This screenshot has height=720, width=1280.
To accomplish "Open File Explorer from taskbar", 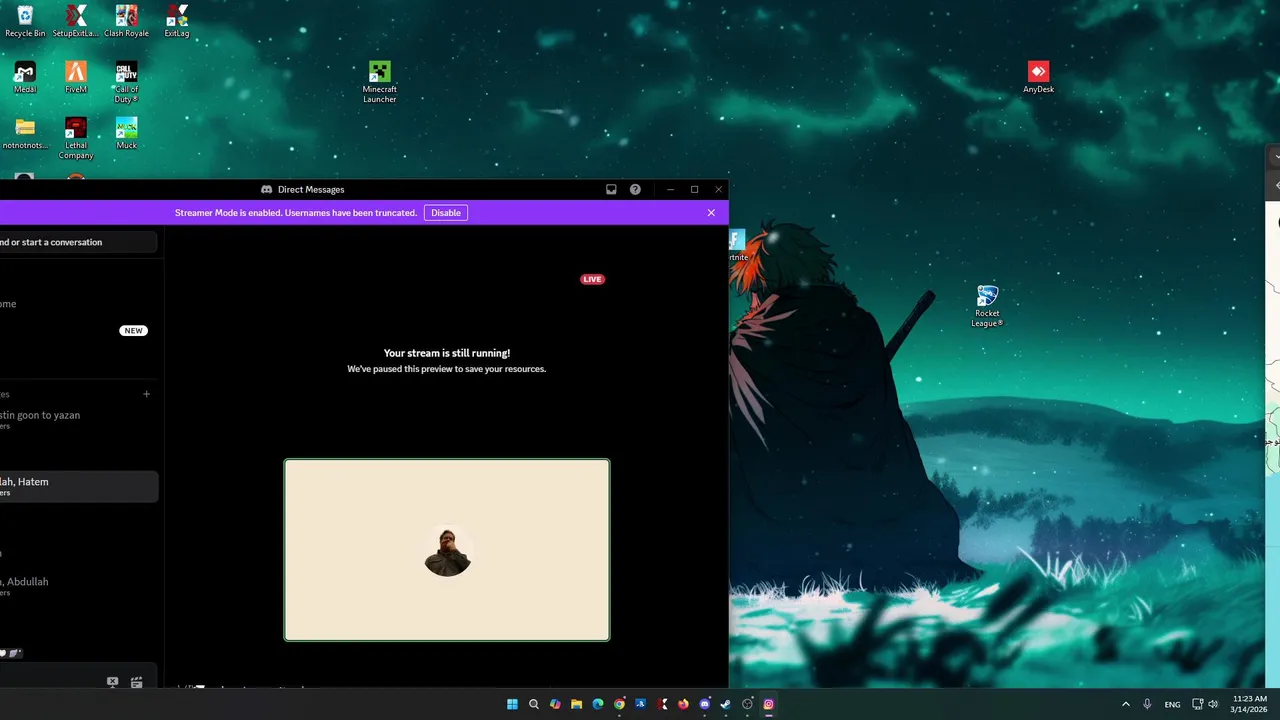I will point(576,704).
